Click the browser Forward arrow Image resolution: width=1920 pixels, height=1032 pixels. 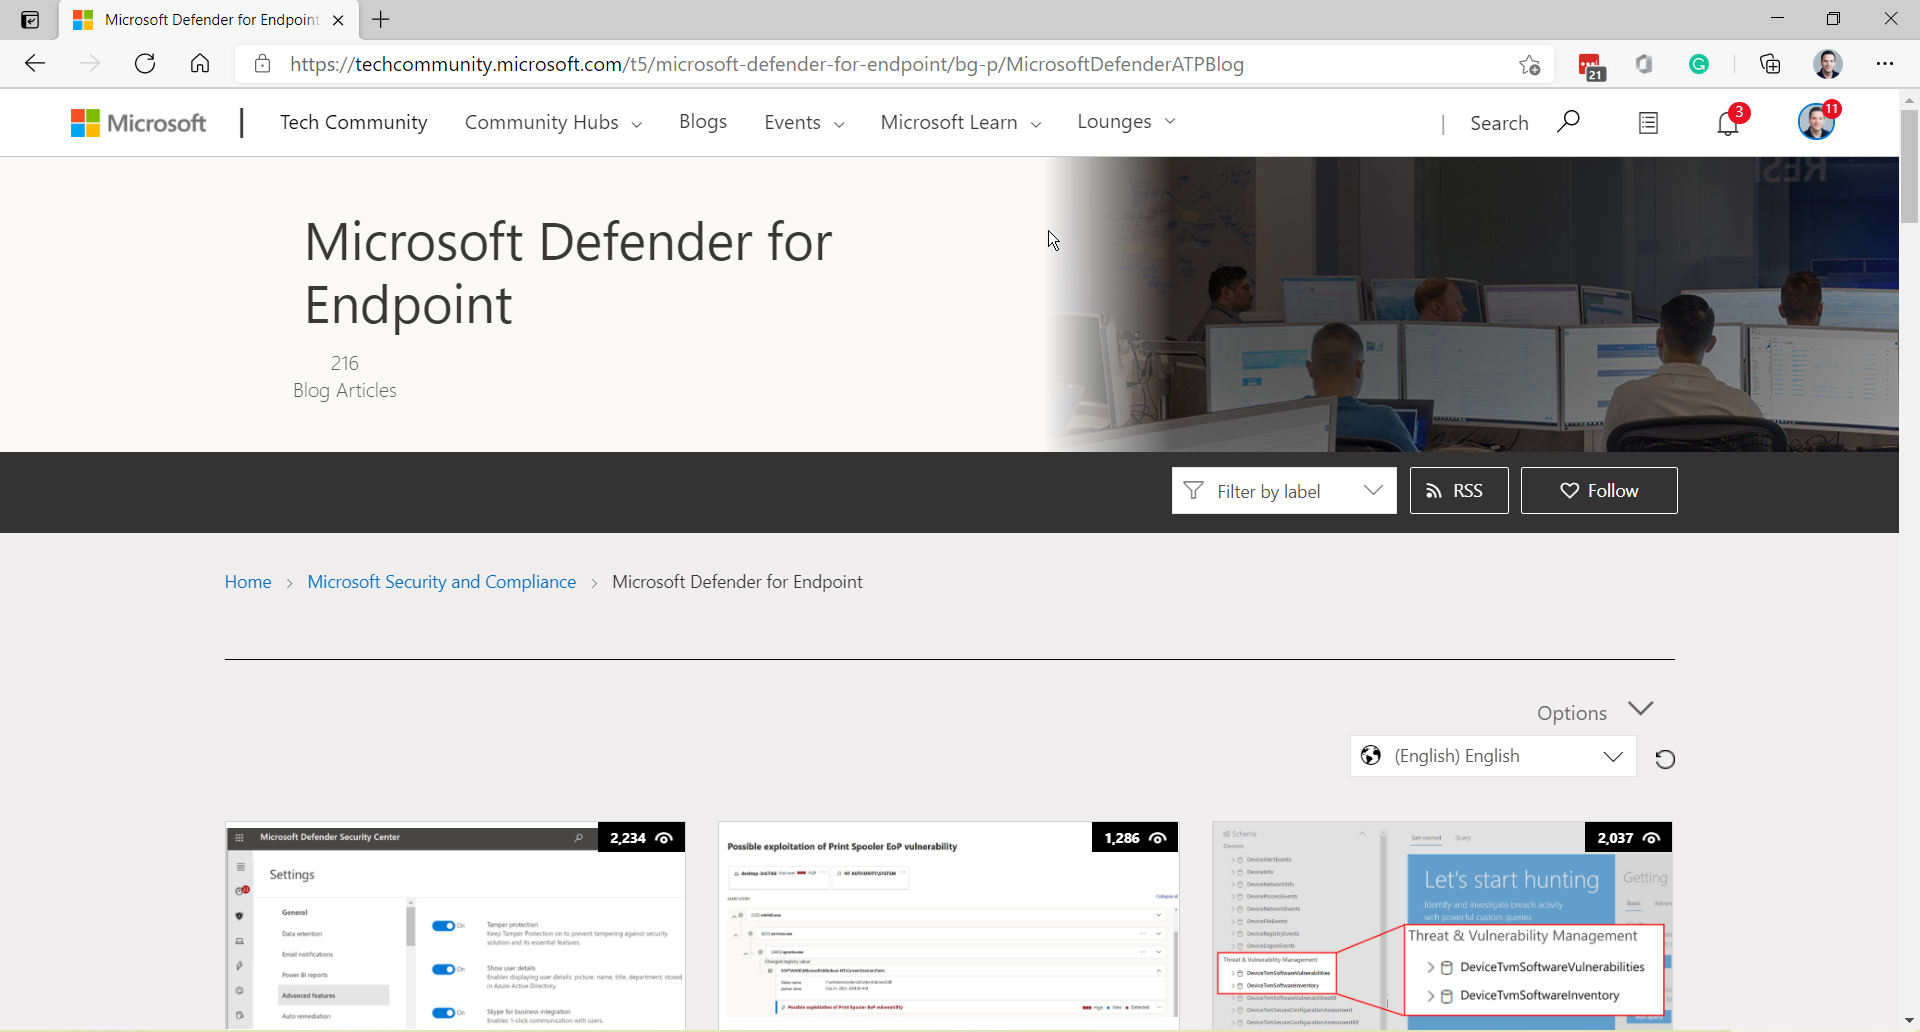point(90,64)
